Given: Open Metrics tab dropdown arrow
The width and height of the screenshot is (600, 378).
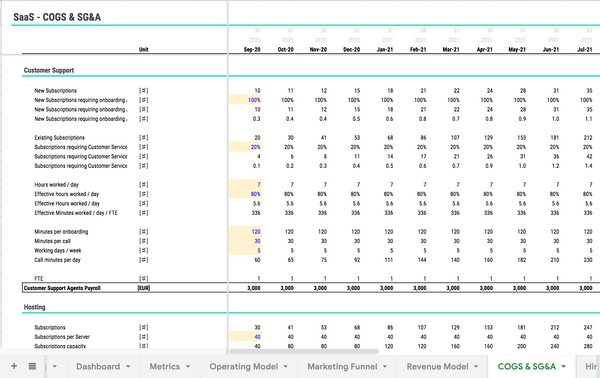Looking at the screenshot, I should tap(188, 367).
